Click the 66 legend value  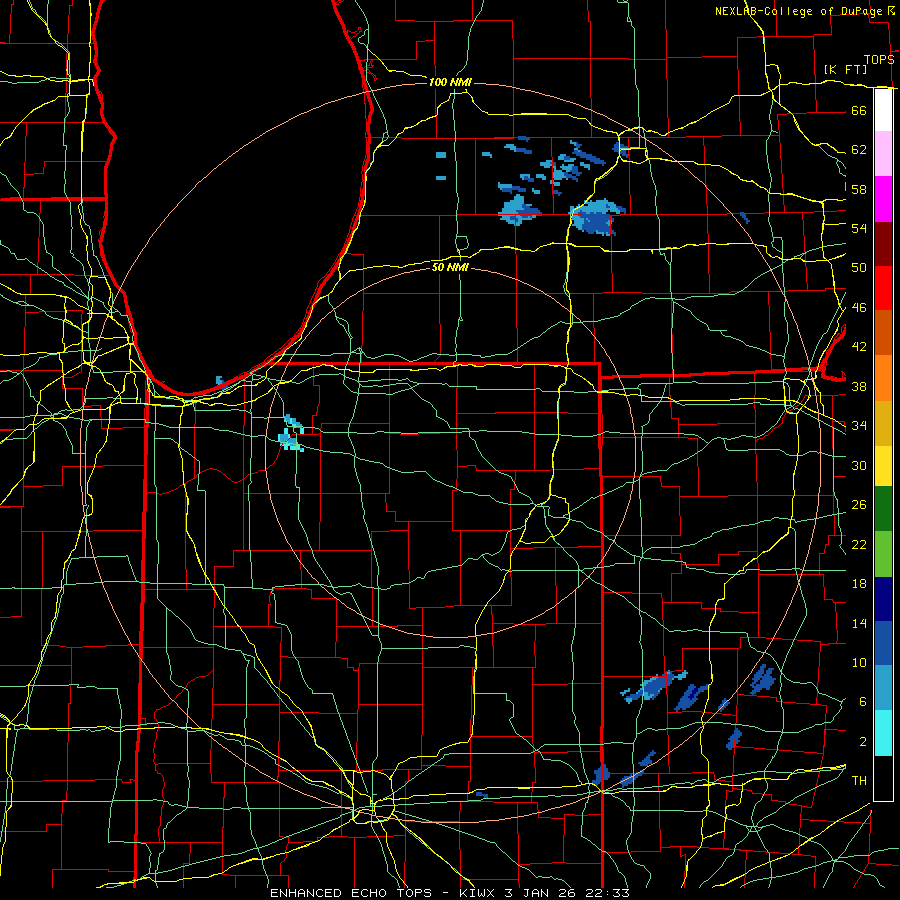point(859,110)
